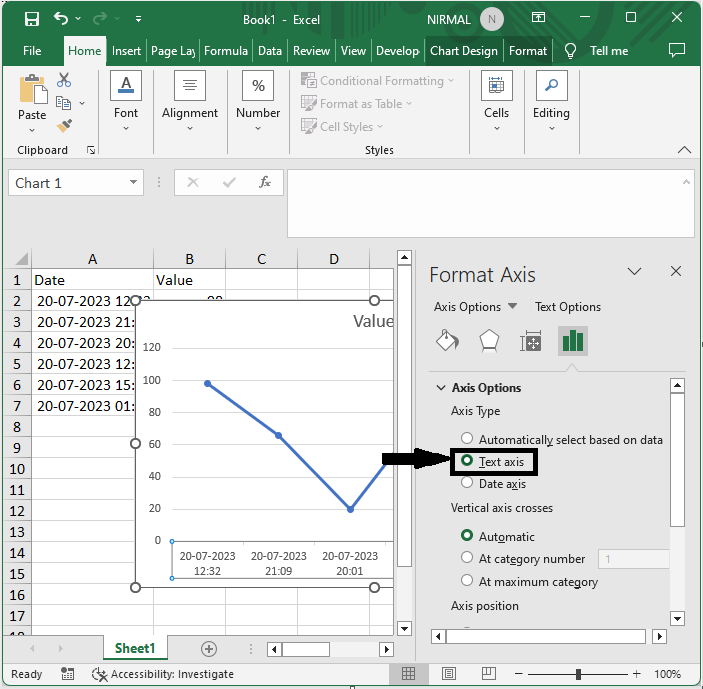Click the Insert Function fx icon
Image resolution: width=703 pixels, height=689 pixels.
click(x=265, y=182)
